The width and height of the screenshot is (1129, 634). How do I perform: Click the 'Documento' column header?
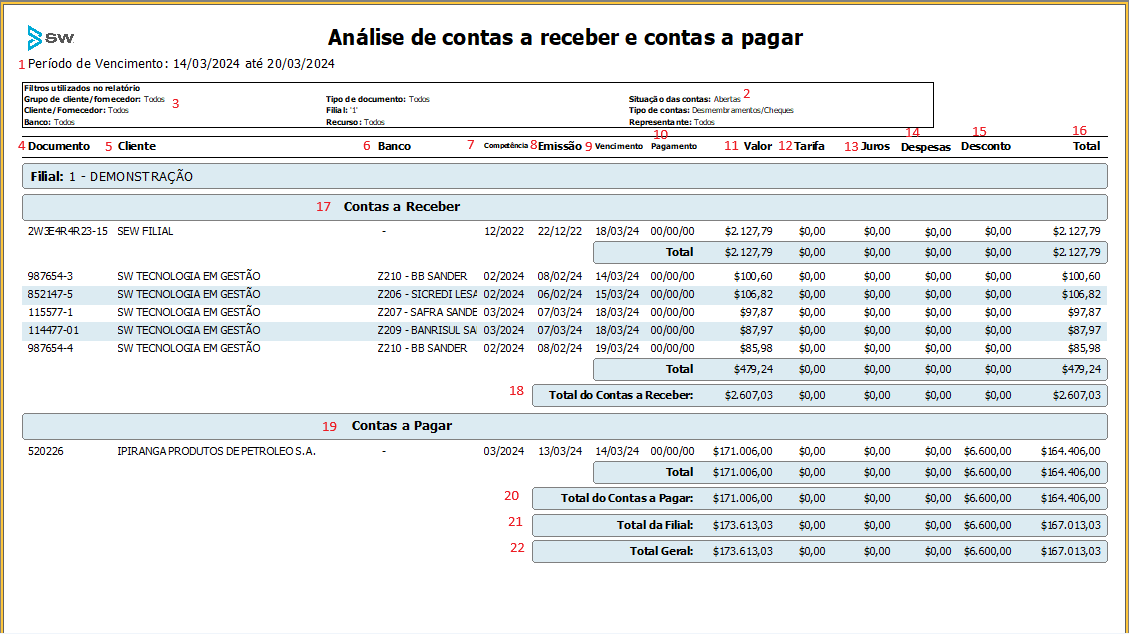(59, 146)
